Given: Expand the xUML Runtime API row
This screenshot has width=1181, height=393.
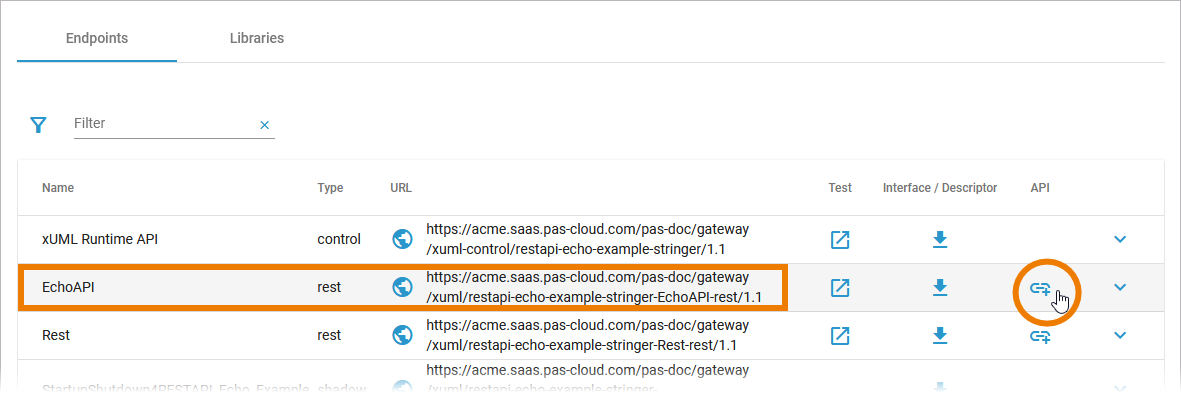Looking at the screenshot, I should 1120,239.
